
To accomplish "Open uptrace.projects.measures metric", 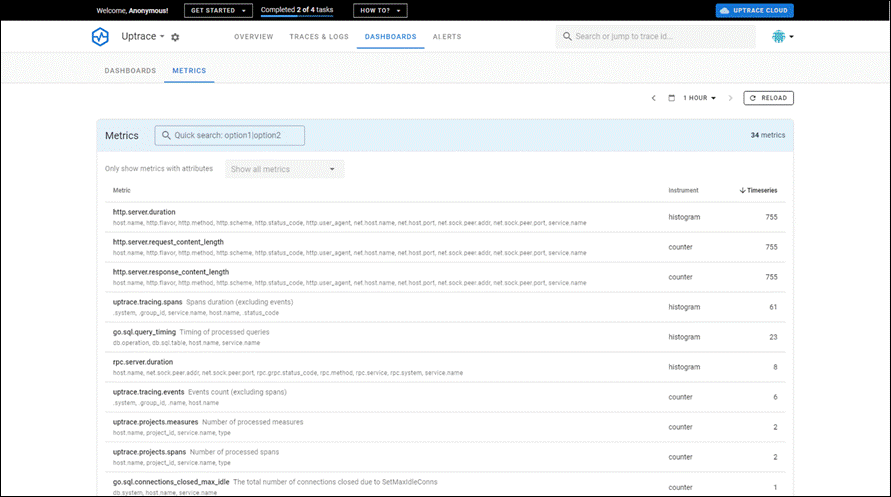I will click(155, 422).
